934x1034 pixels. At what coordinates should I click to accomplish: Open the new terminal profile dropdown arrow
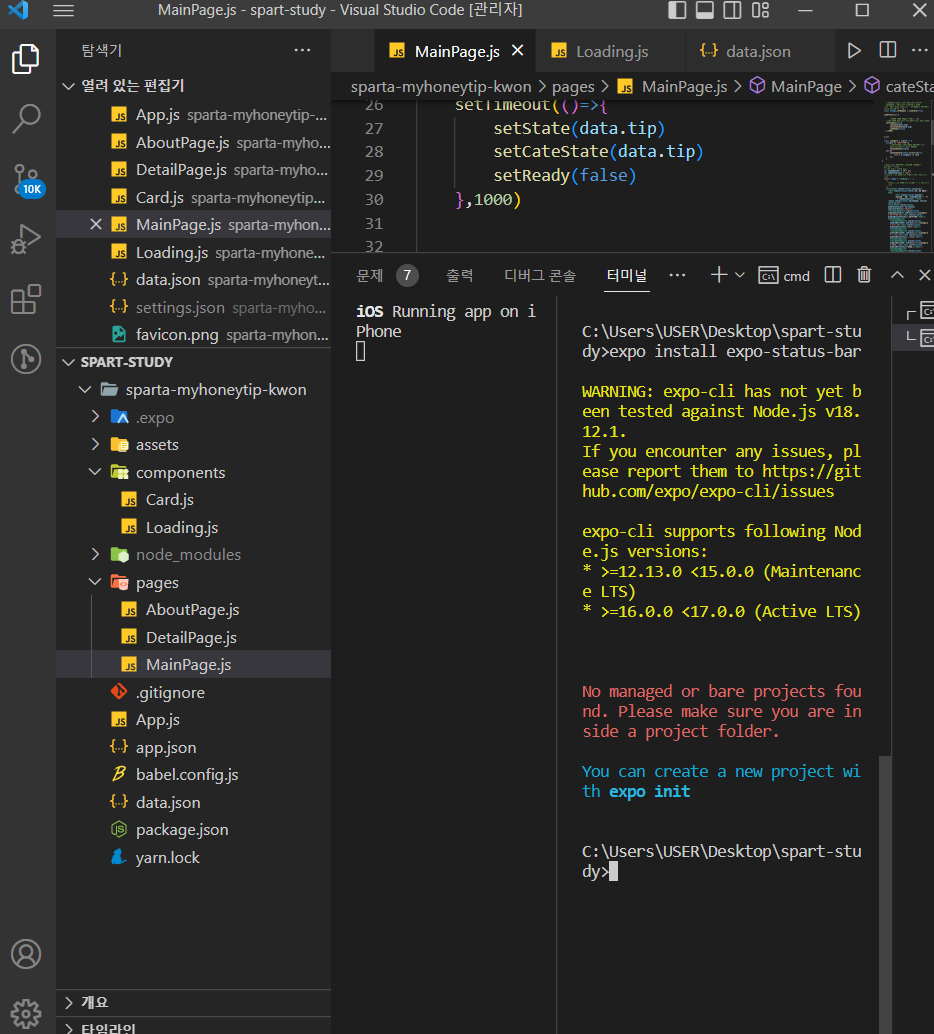(x=739, y=275)
